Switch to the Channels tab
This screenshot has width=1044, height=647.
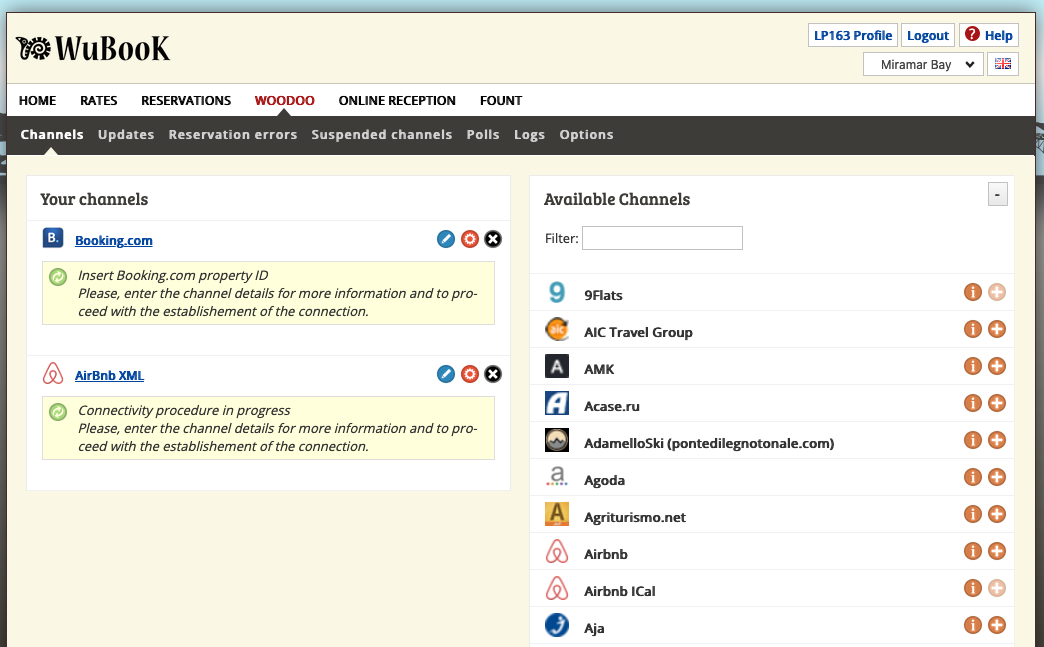(x=52, y=134)
